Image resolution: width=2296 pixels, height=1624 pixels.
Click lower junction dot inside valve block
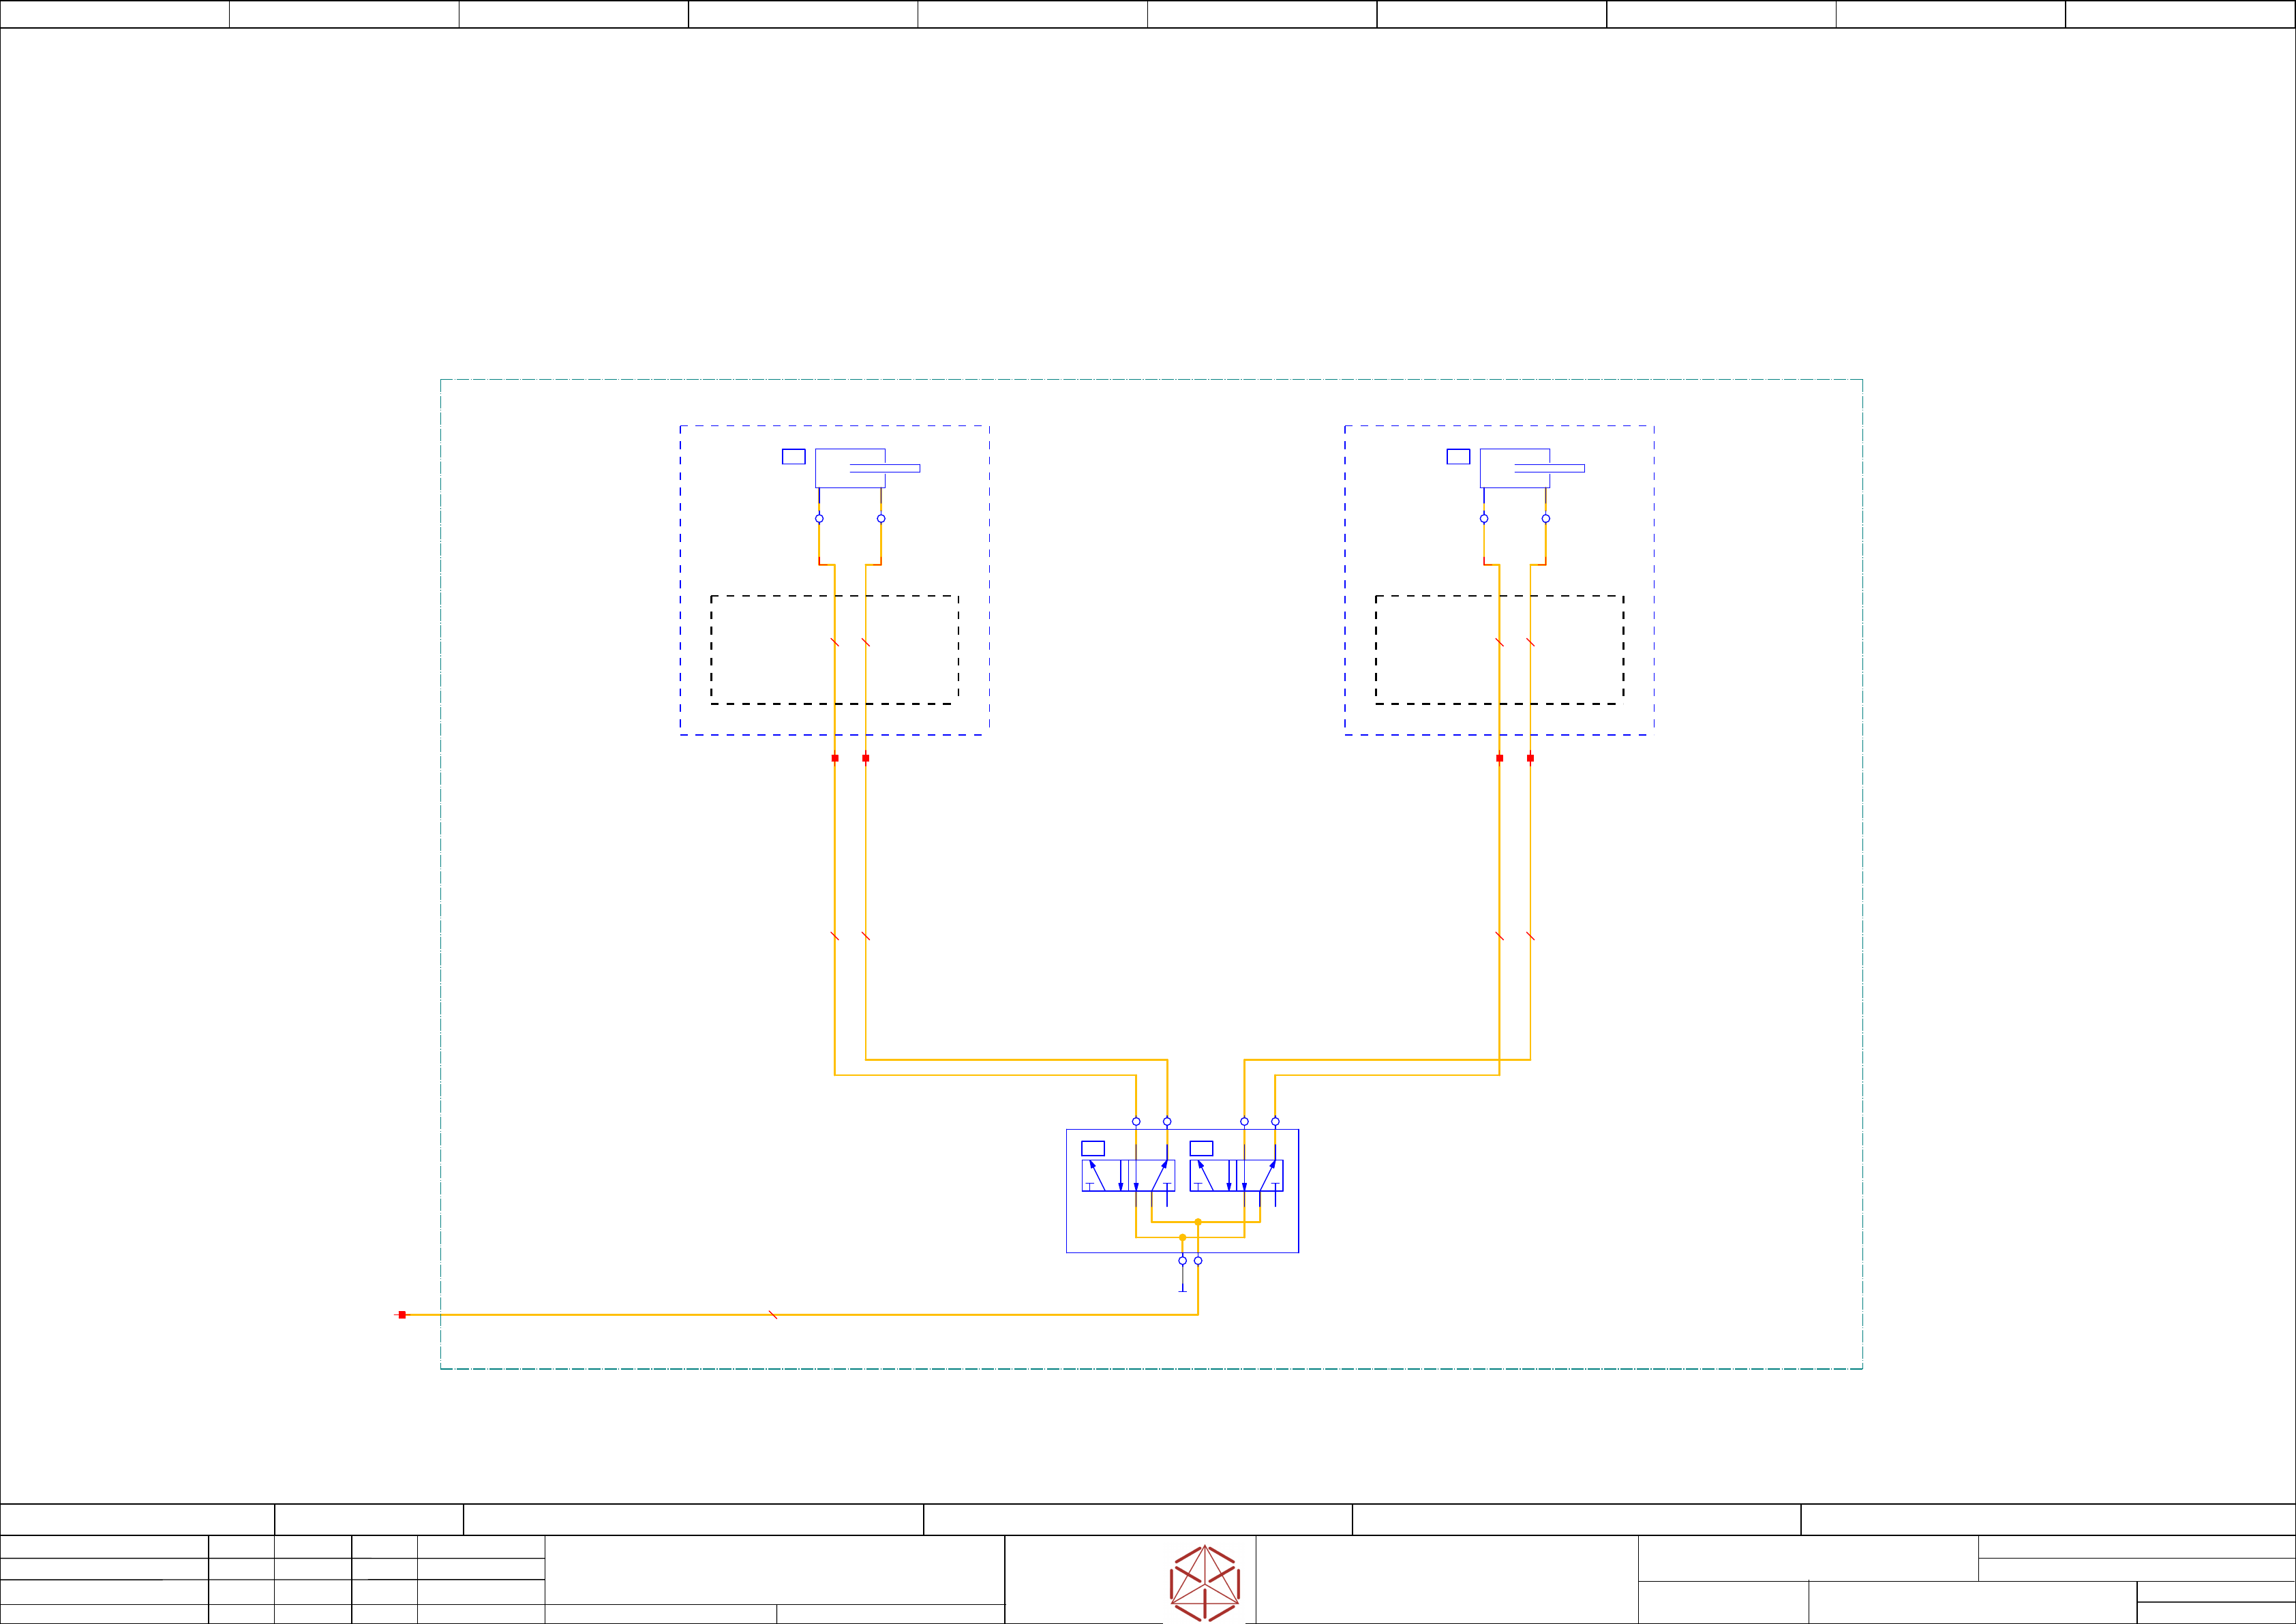1182,1237
